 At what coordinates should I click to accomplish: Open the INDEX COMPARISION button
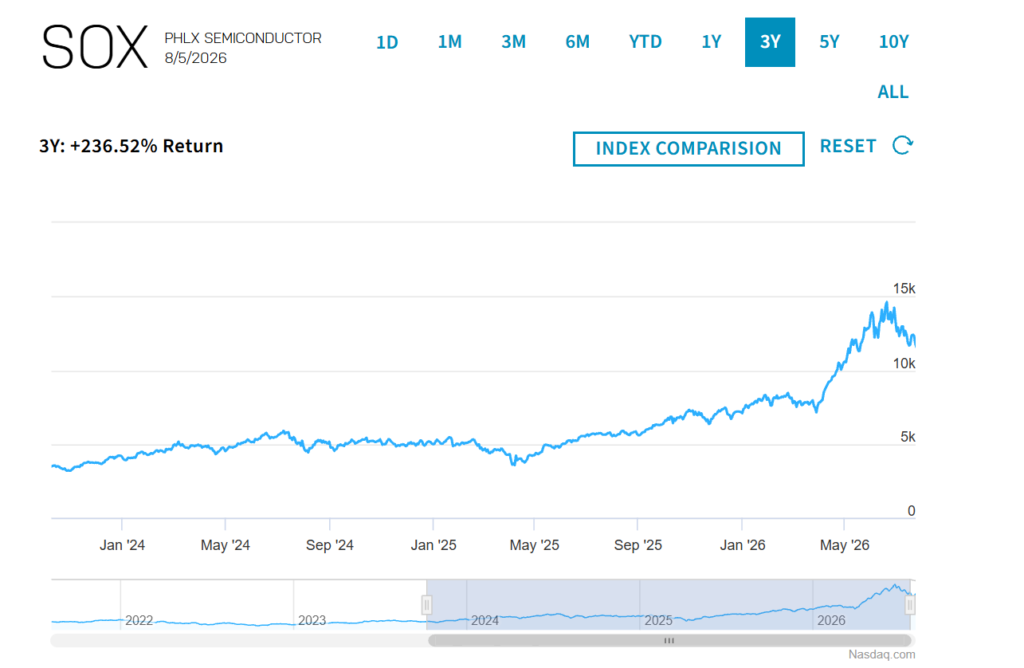click(x=688, y=149)
